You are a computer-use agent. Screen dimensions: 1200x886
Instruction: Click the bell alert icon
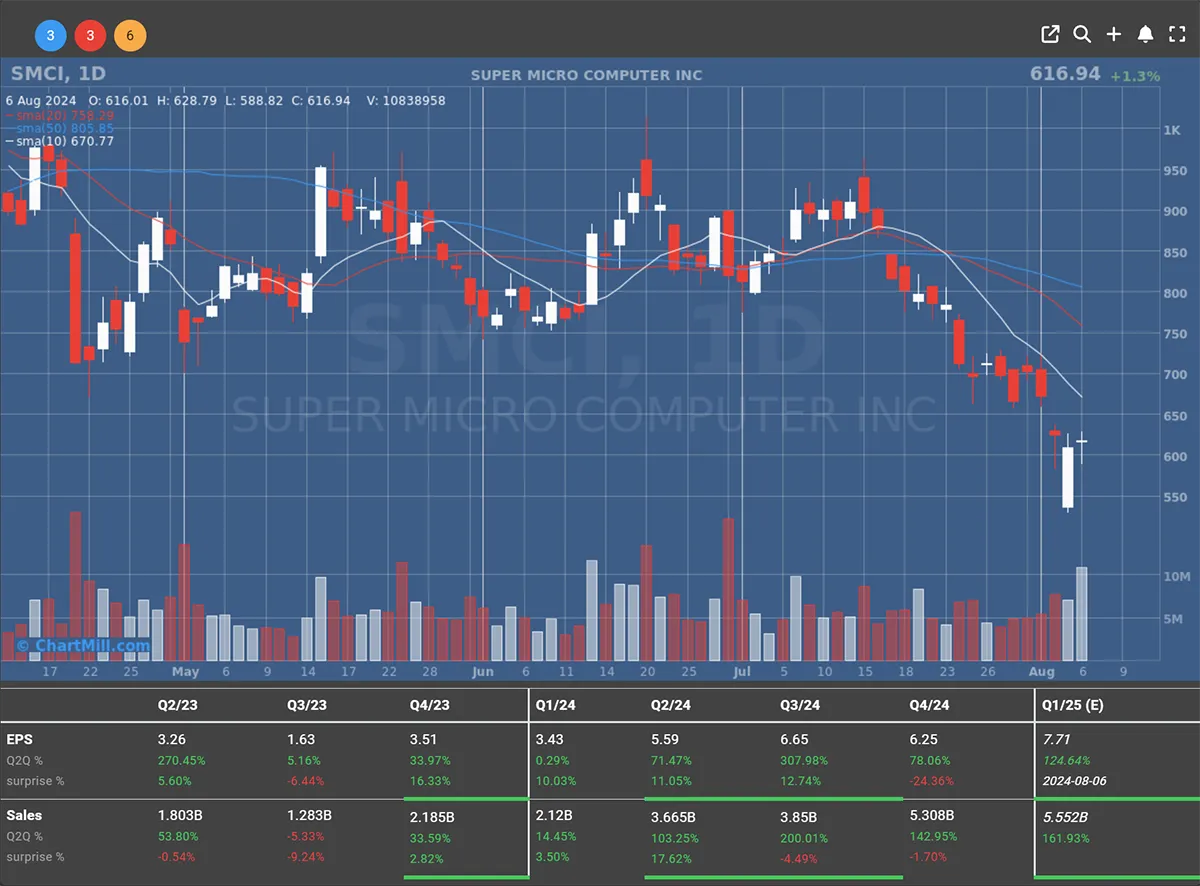tap(1146, 35)
